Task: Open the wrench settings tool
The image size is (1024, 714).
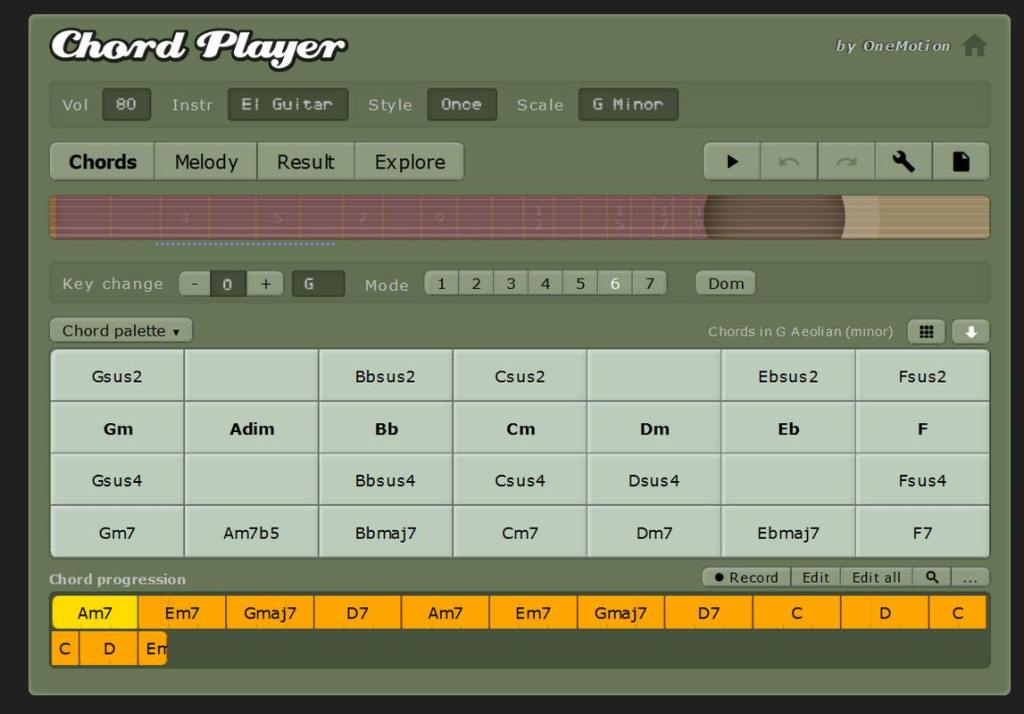Action: coord(903,162)
